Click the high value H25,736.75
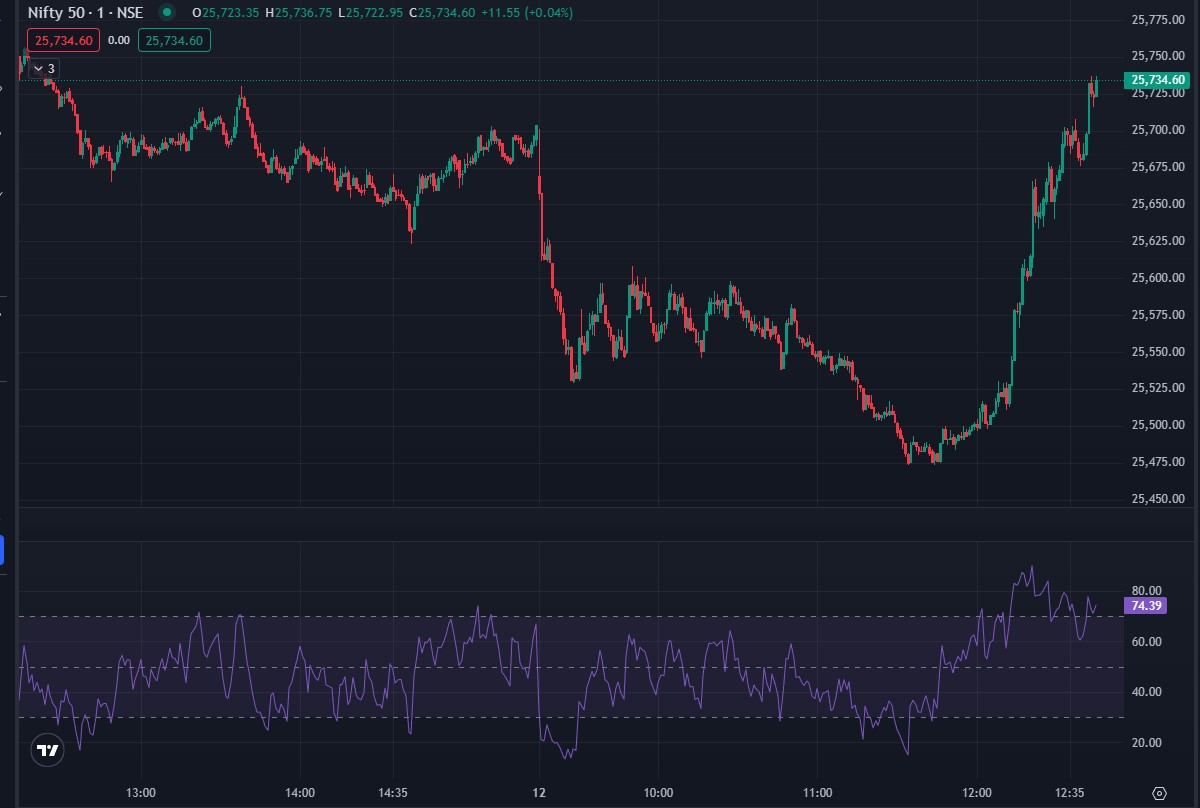 click(299, 13)
